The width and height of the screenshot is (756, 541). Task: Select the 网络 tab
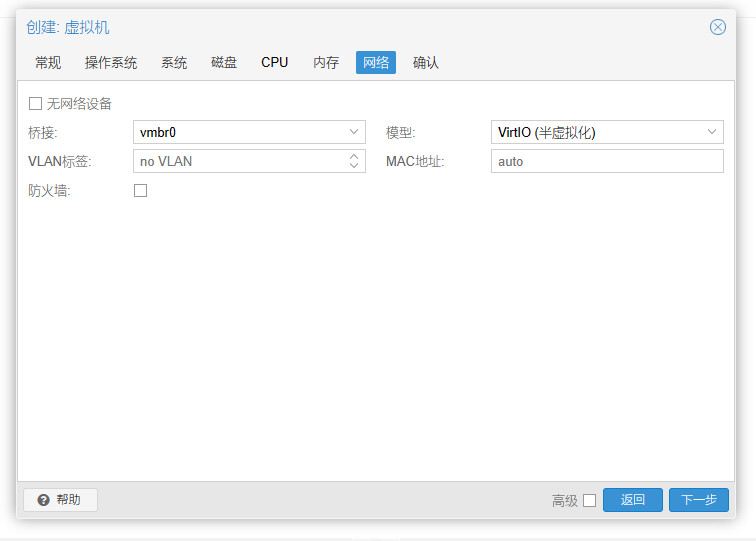pyautogui.click(x=376, y=62)
